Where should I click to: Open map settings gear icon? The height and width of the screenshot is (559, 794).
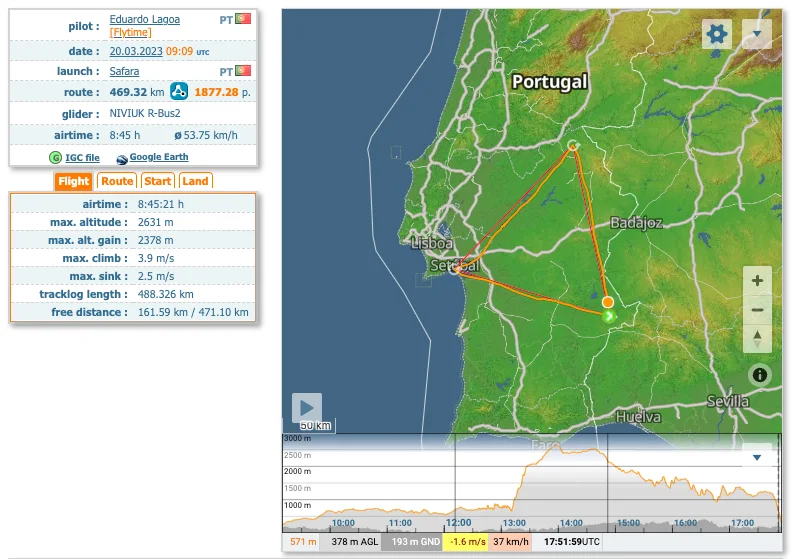pyautogui.click(x=717, y=34)
